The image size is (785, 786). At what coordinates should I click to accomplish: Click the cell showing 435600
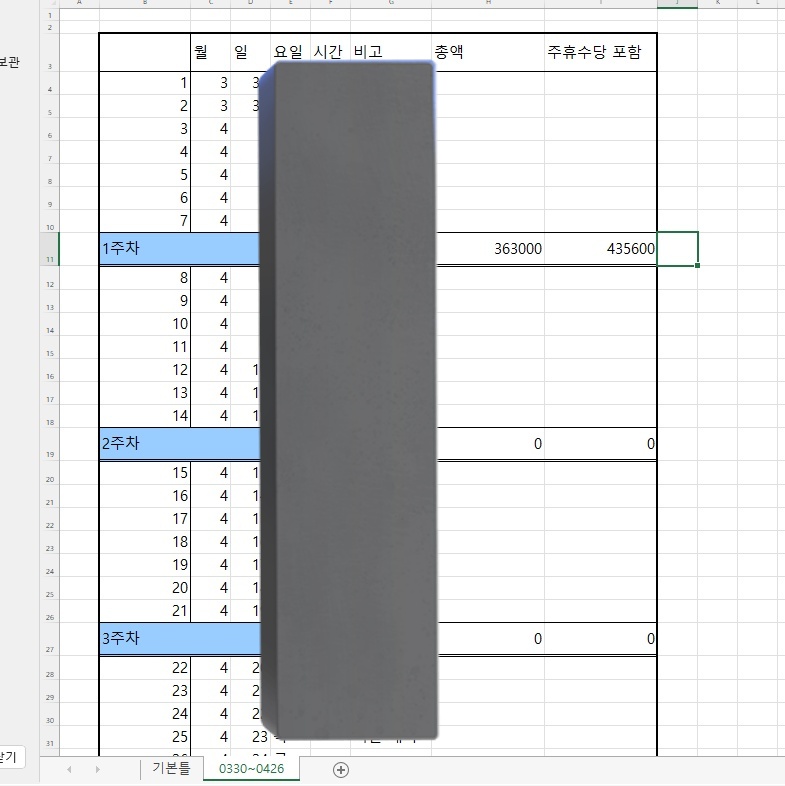601,249
